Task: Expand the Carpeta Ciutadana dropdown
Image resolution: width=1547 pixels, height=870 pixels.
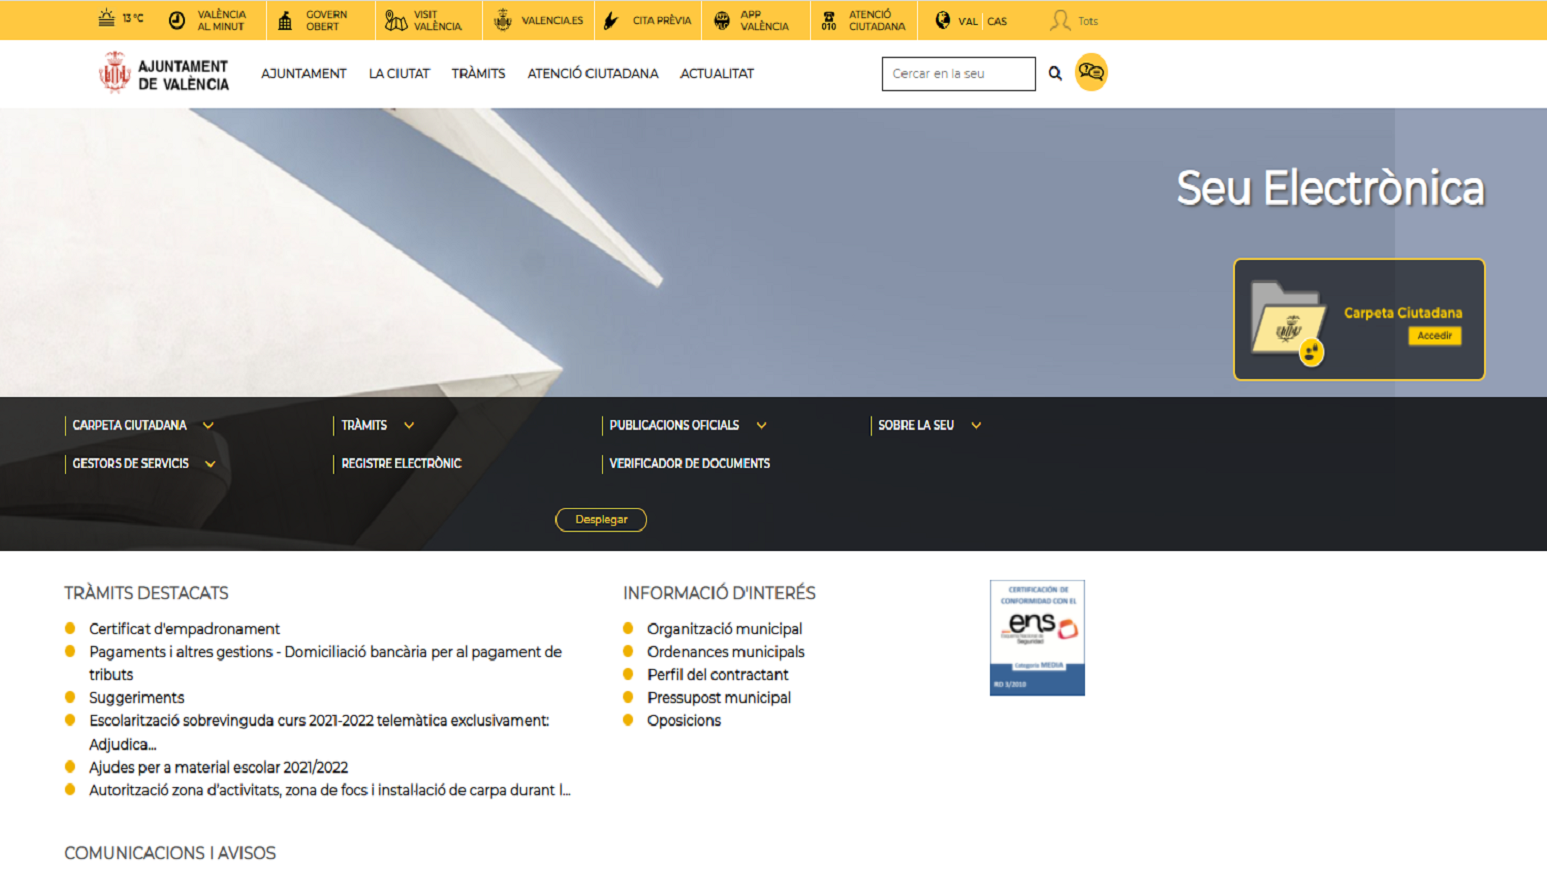Action: pos(208,425)
